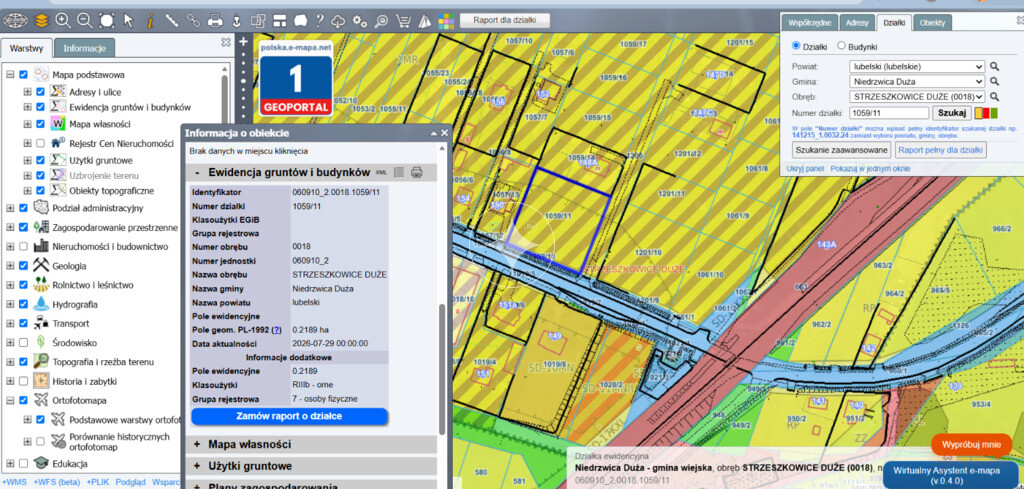Open the Adresy search tab
This screenshot has width=1024, height=489.
tap(857, 22)
